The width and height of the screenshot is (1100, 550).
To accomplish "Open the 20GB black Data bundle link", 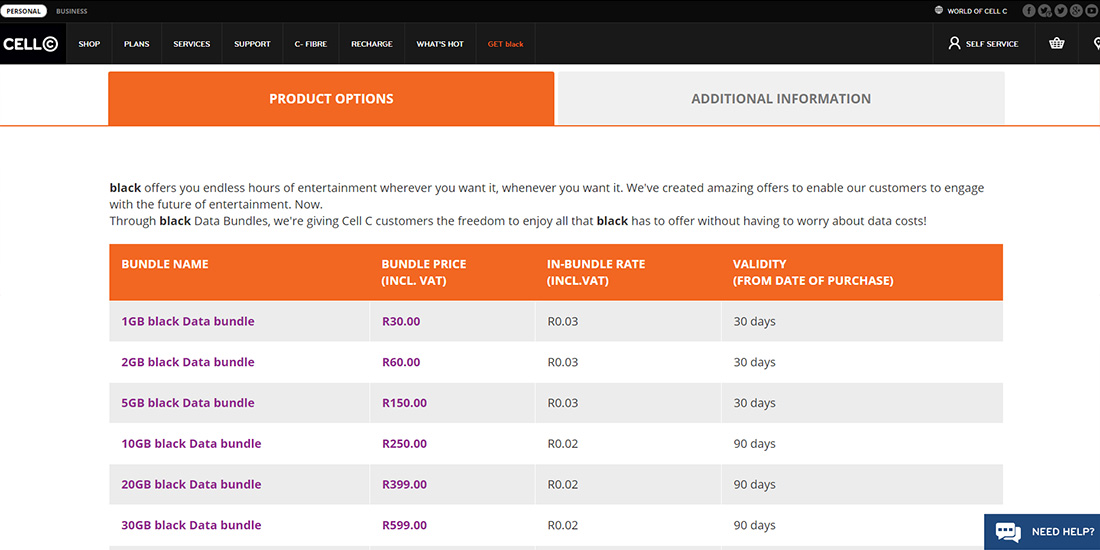I will tap(191, 484).
